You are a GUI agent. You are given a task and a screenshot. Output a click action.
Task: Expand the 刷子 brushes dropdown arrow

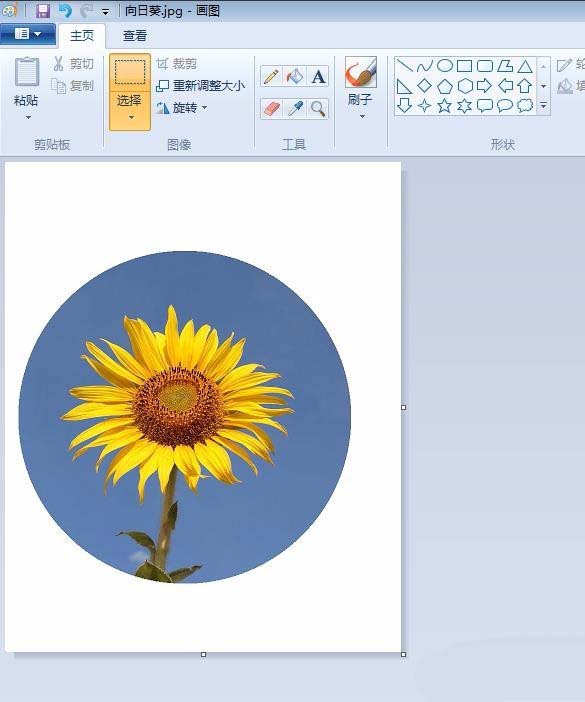[362, 117]
